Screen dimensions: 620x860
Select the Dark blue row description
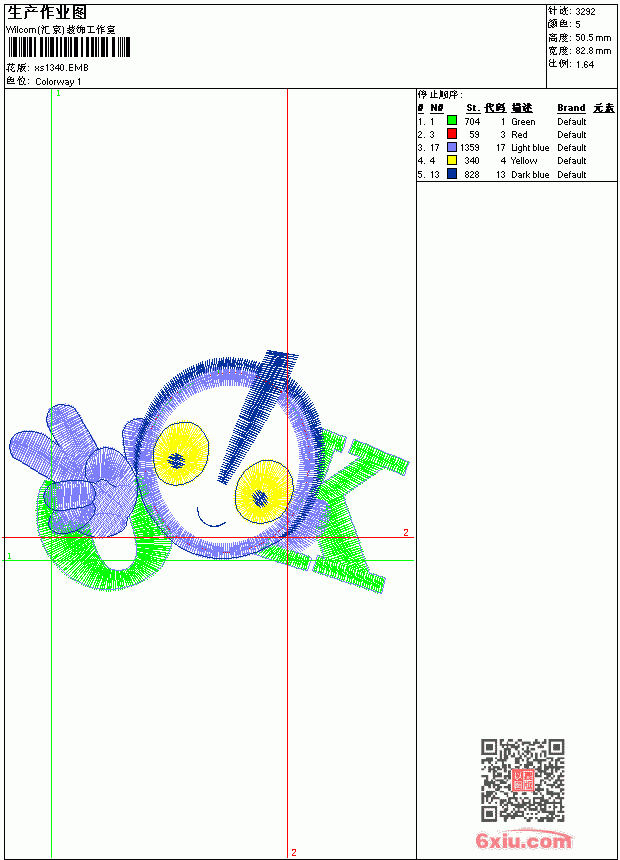(x=530, y=174)
